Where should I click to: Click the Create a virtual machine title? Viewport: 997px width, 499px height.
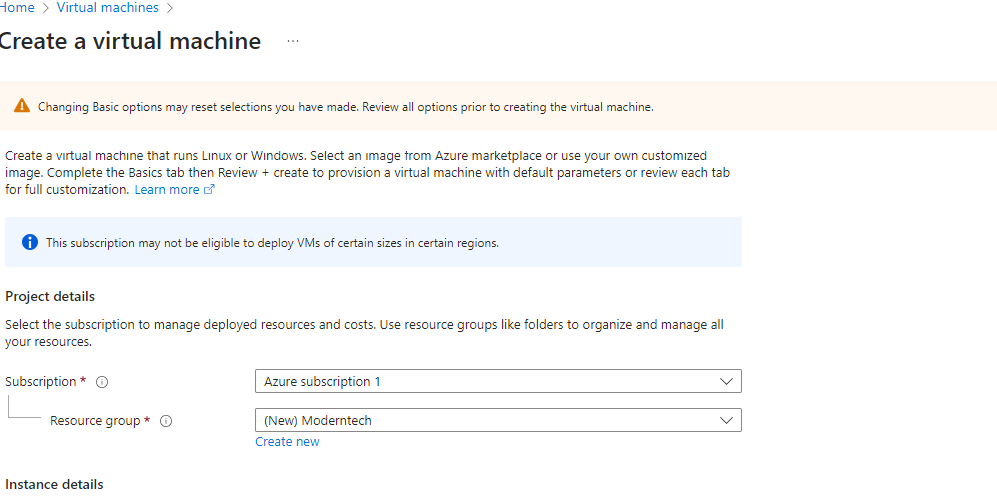click(130, 41)
